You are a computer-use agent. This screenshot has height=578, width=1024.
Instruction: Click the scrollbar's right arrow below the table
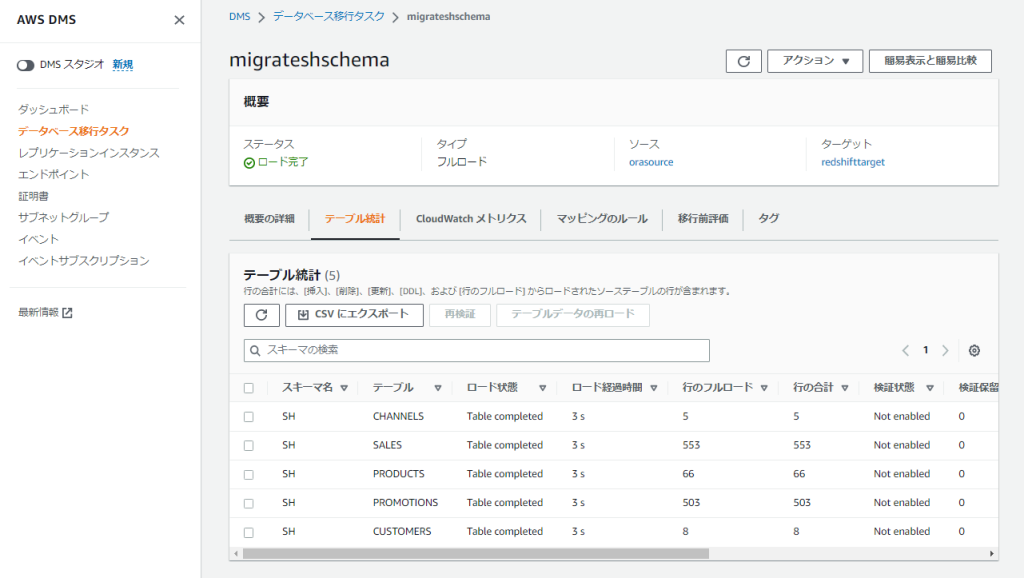[x=991, y=554]
